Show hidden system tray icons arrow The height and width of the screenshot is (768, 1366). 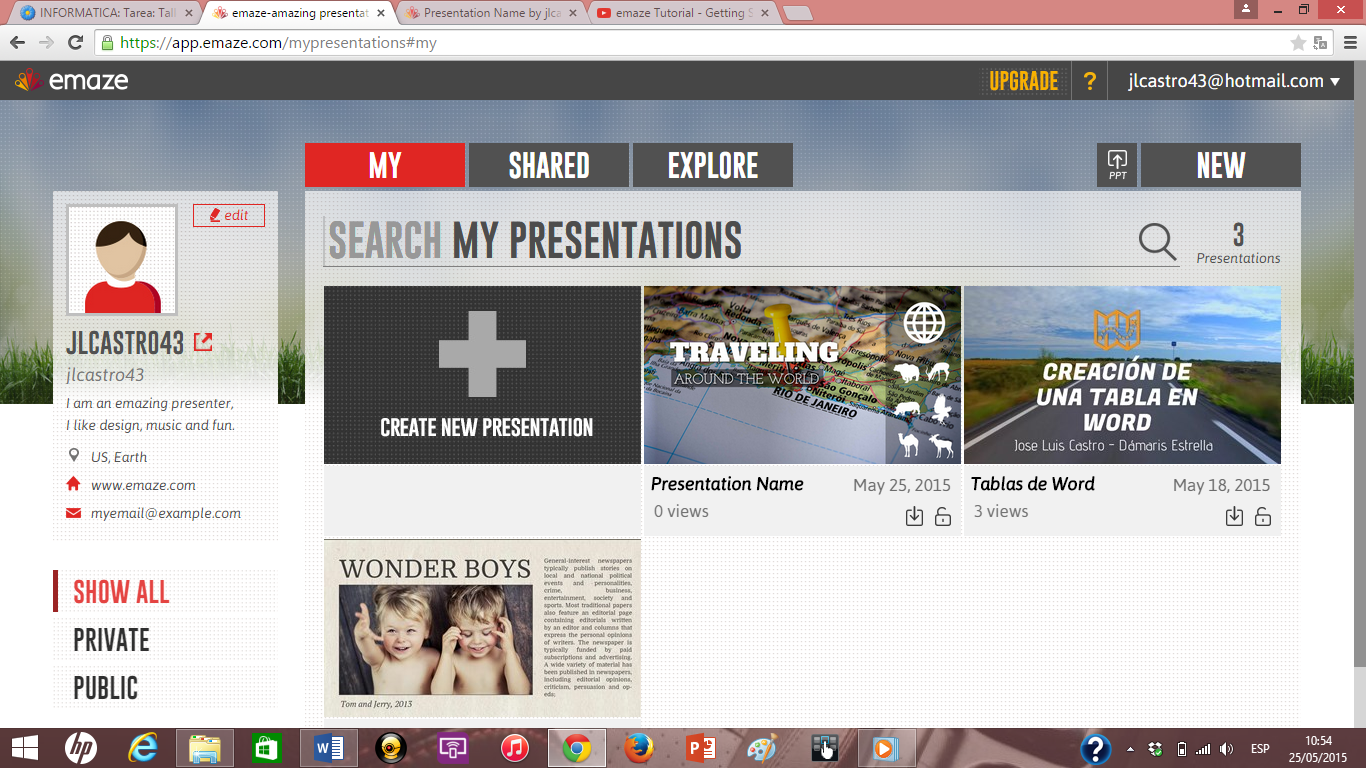coord(1130,749)
